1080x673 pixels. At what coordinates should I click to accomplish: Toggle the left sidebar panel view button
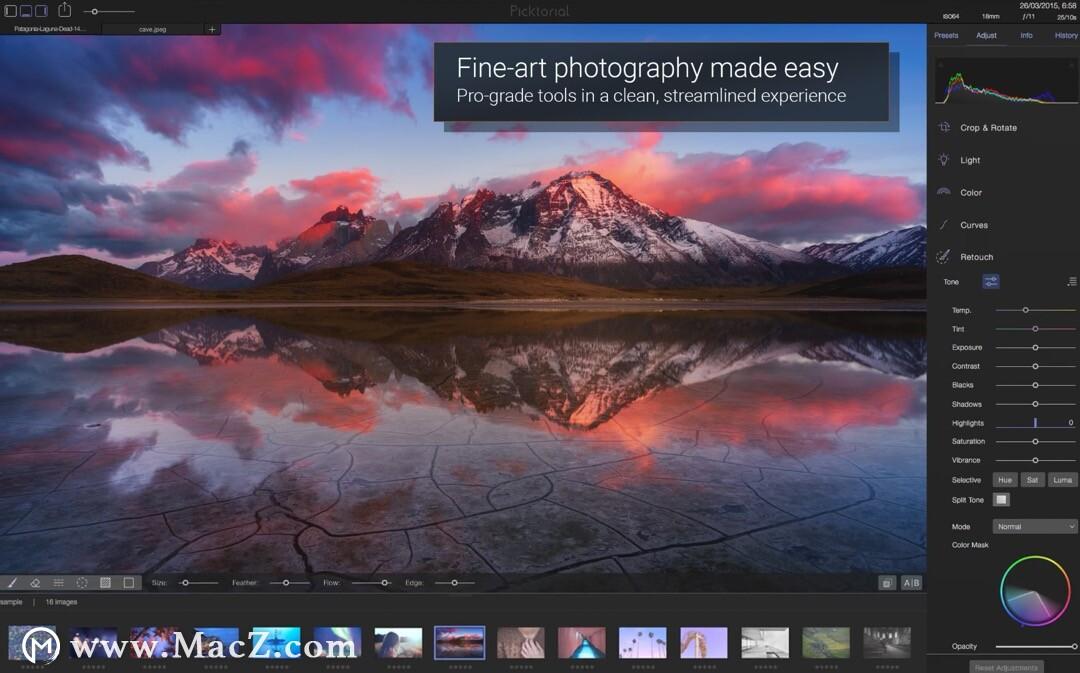[x=11, y=11]
